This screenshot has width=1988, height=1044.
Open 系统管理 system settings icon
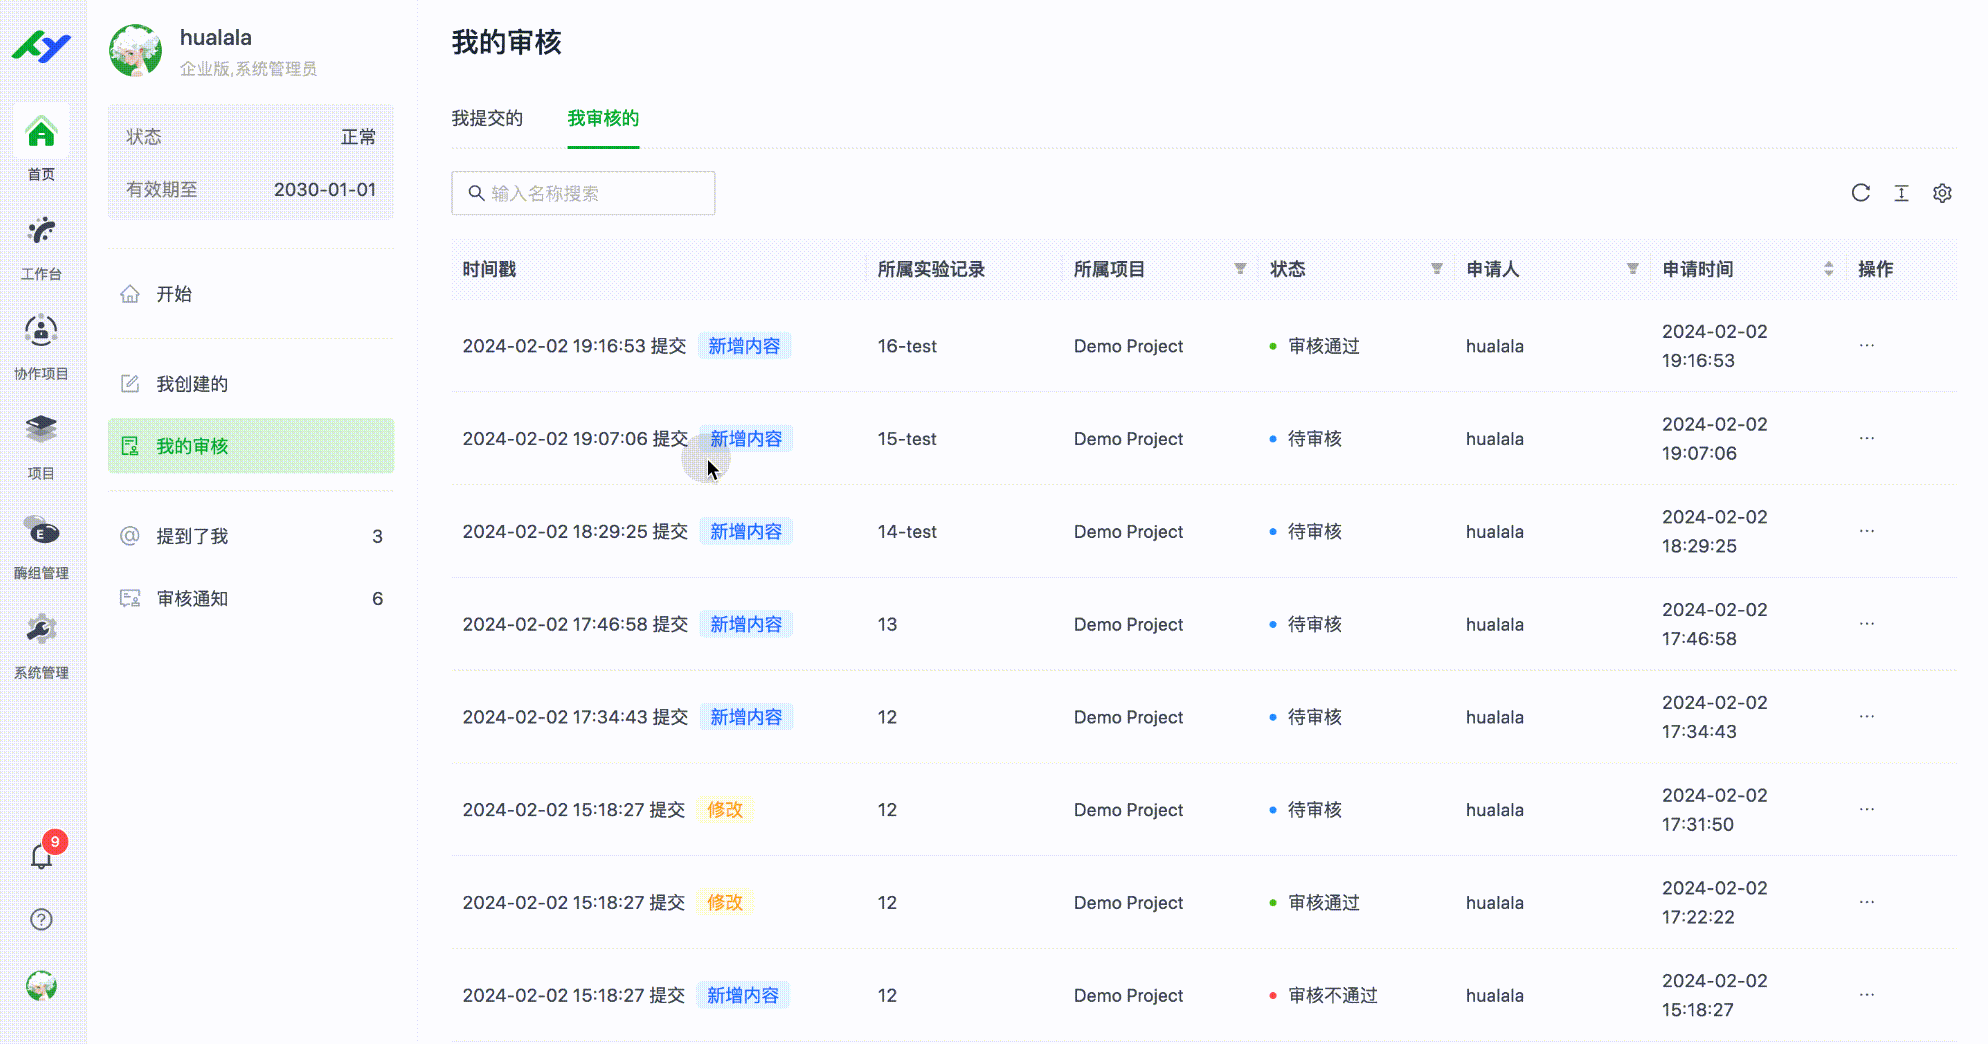(41, 631)
